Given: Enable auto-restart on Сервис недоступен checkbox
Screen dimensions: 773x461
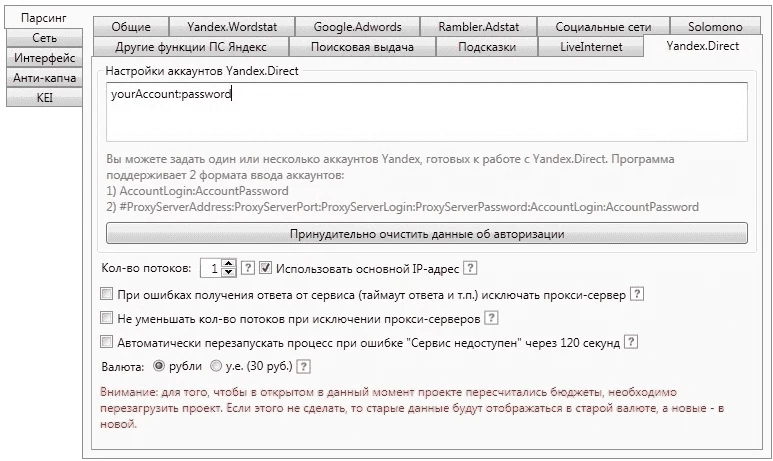Looking at the screenshot, I should pyautogui.click(x=106, y=342).
